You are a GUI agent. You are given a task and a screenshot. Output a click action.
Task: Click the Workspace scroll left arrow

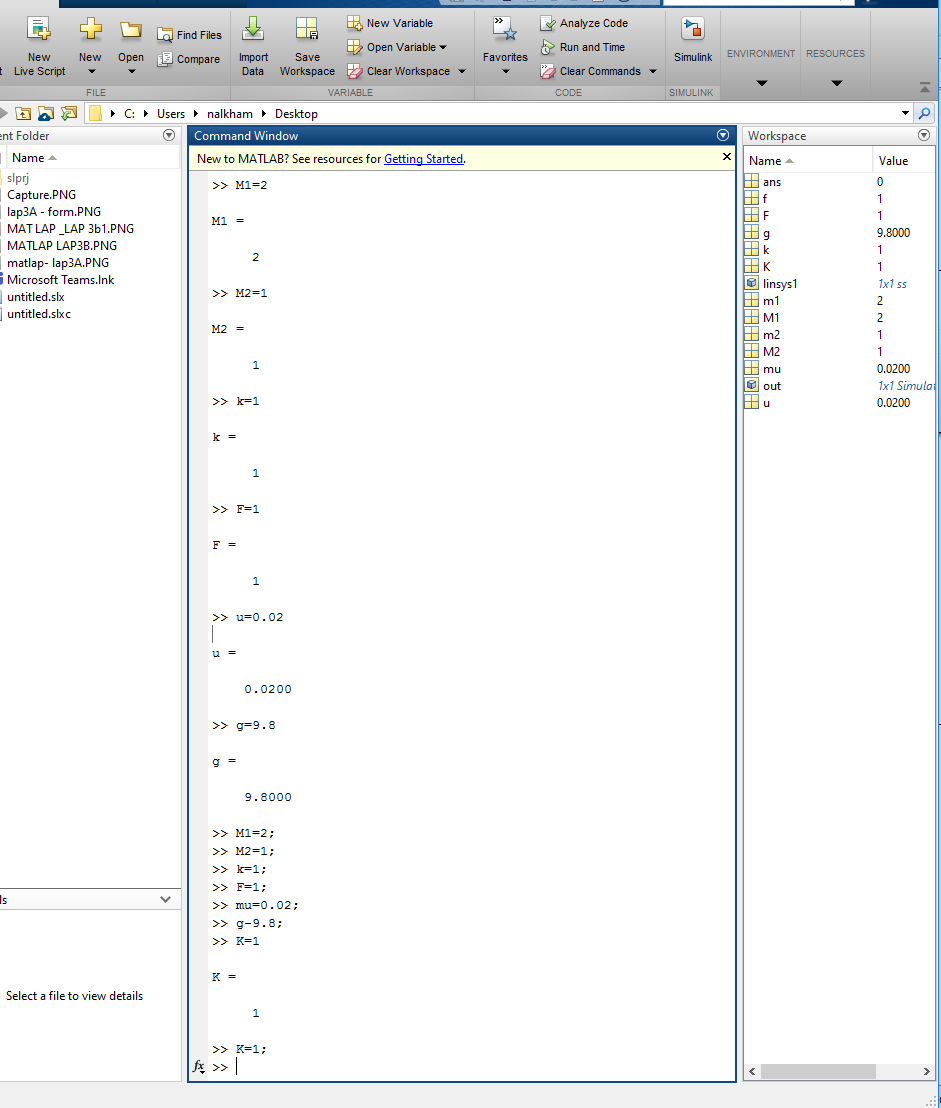752,1071
